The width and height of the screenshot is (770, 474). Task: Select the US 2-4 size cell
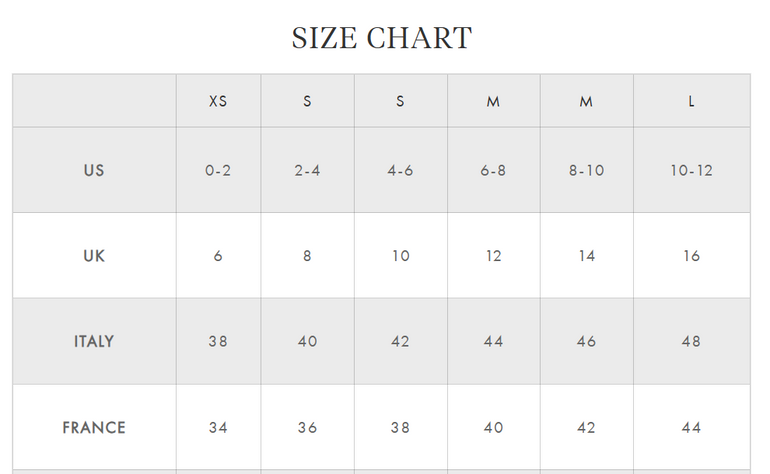(x=307, y=170)
